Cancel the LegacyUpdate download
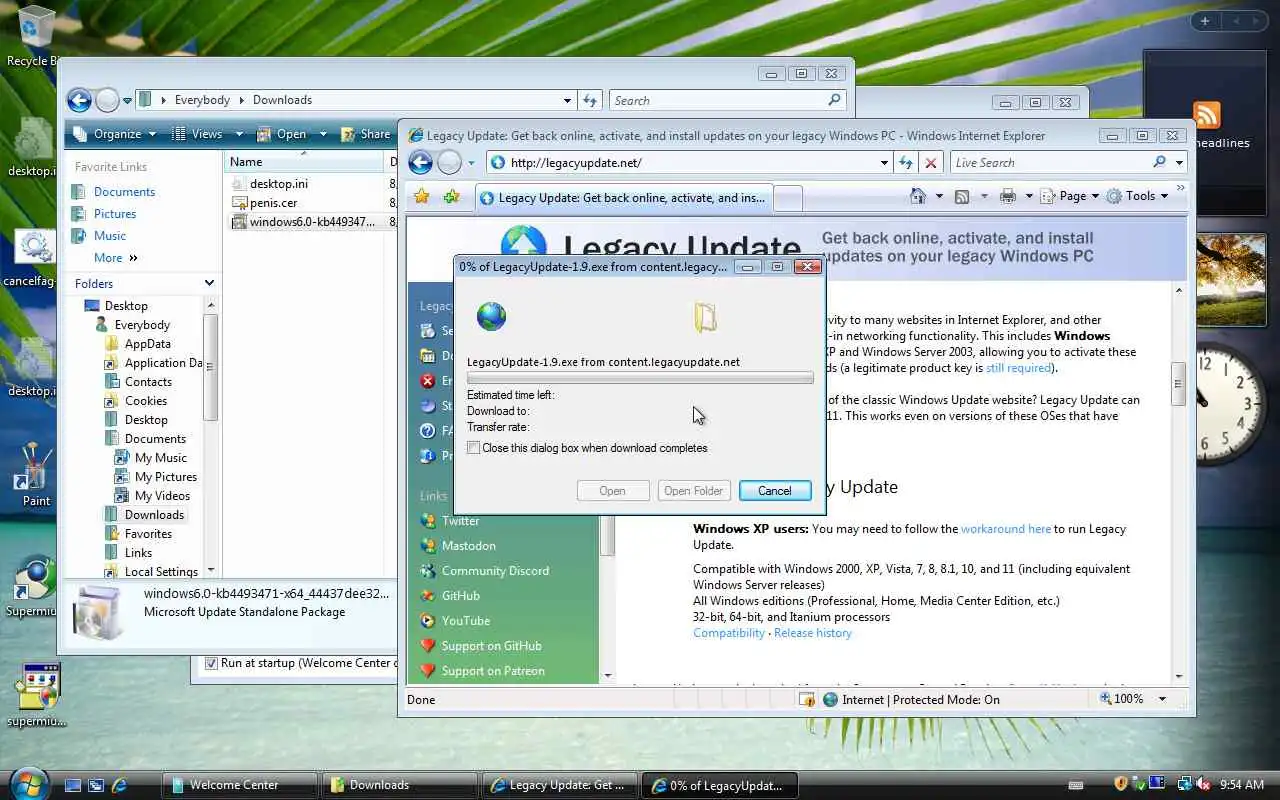Viewport: 1280px width, 800px height. coord(774,491)
